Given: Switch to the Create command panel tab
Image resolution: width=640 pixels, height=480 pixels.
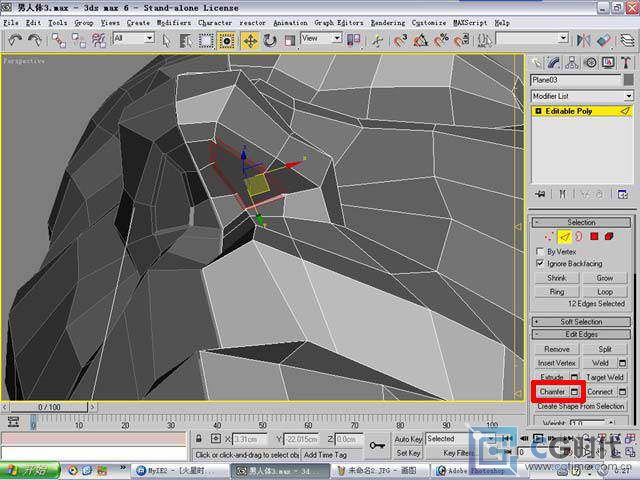Looking at the screenshot, I should [x=536, y=63].
